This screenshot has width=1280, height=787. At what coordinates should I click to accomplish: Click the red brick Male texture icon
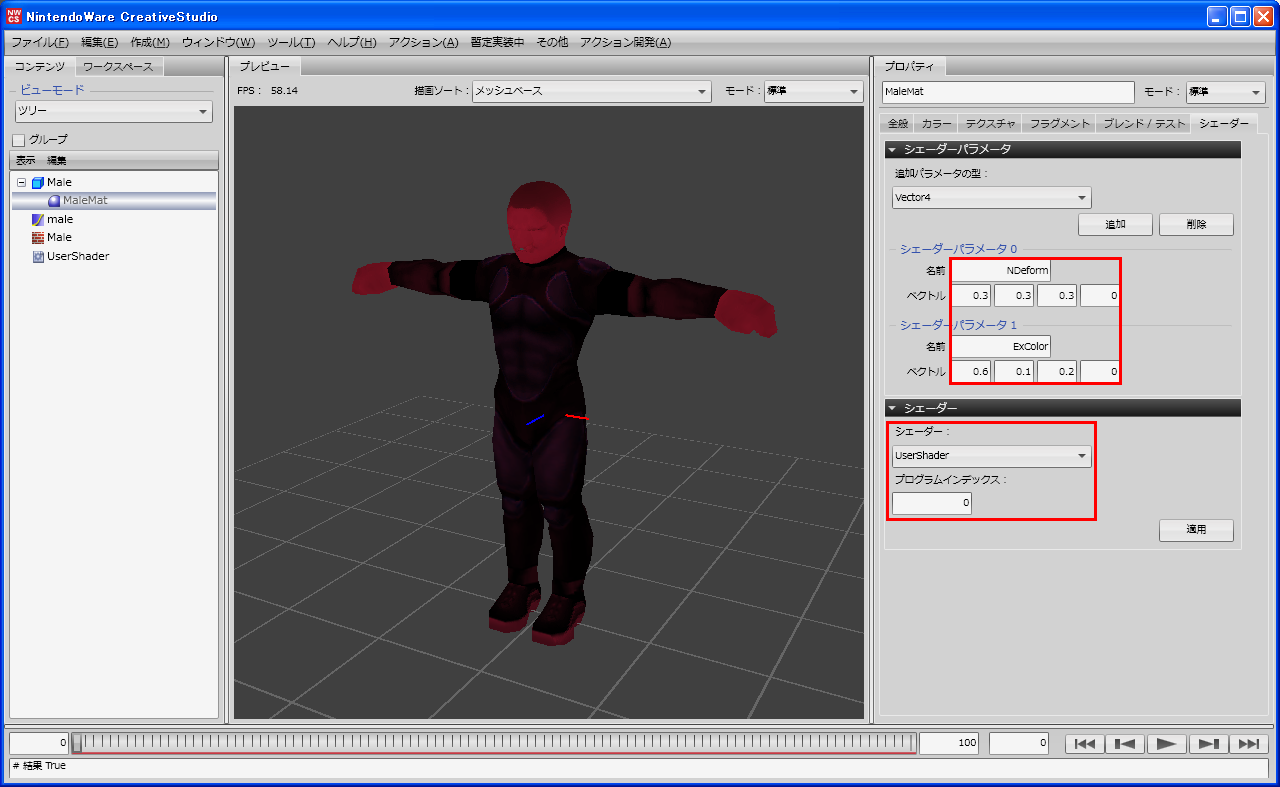tap(38, 237)
